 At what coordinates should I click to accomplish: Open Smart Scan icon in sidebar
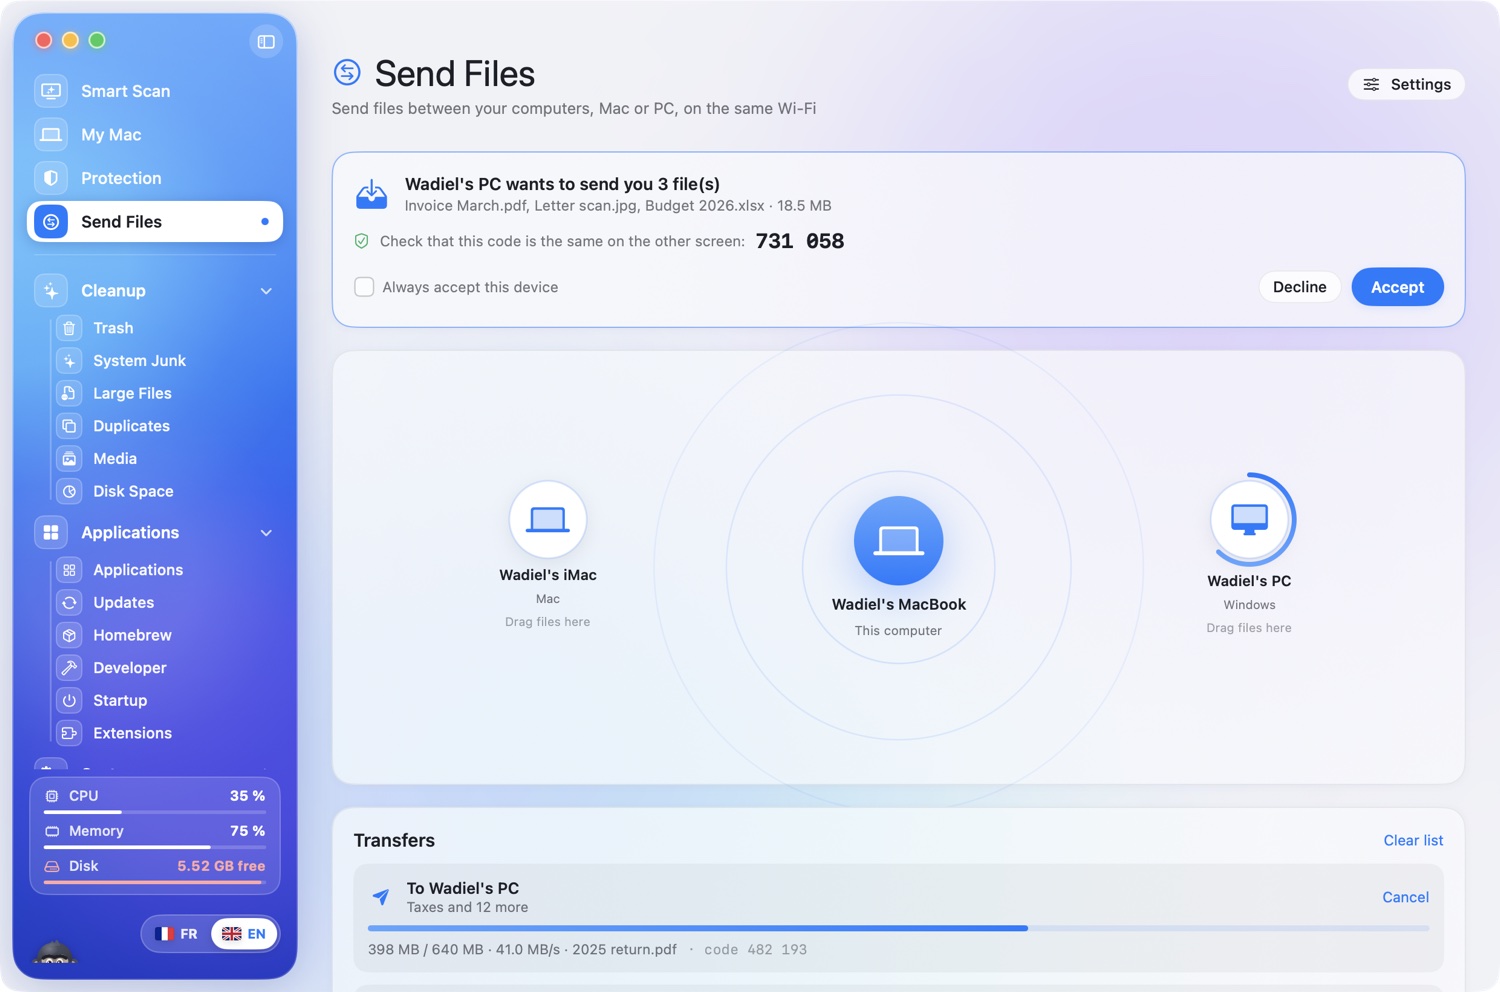click(51, 91)
